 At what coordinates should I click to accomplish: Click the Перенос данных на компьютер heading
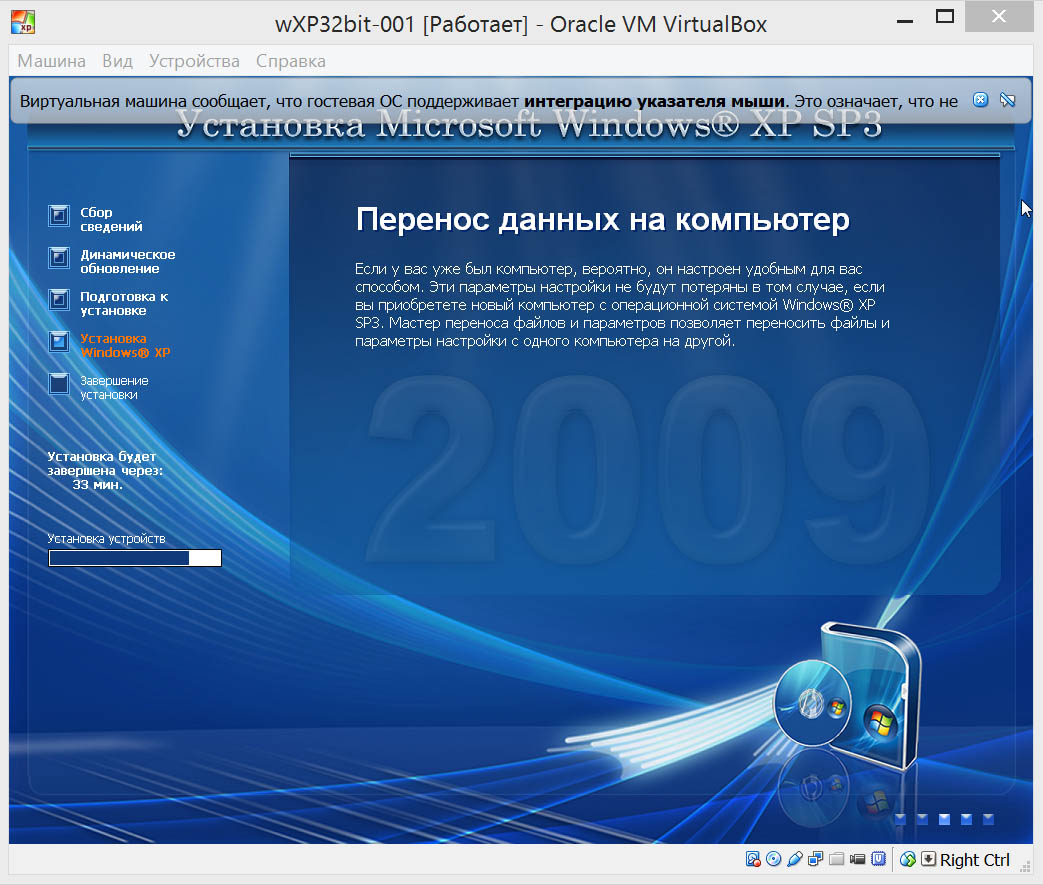603,219
